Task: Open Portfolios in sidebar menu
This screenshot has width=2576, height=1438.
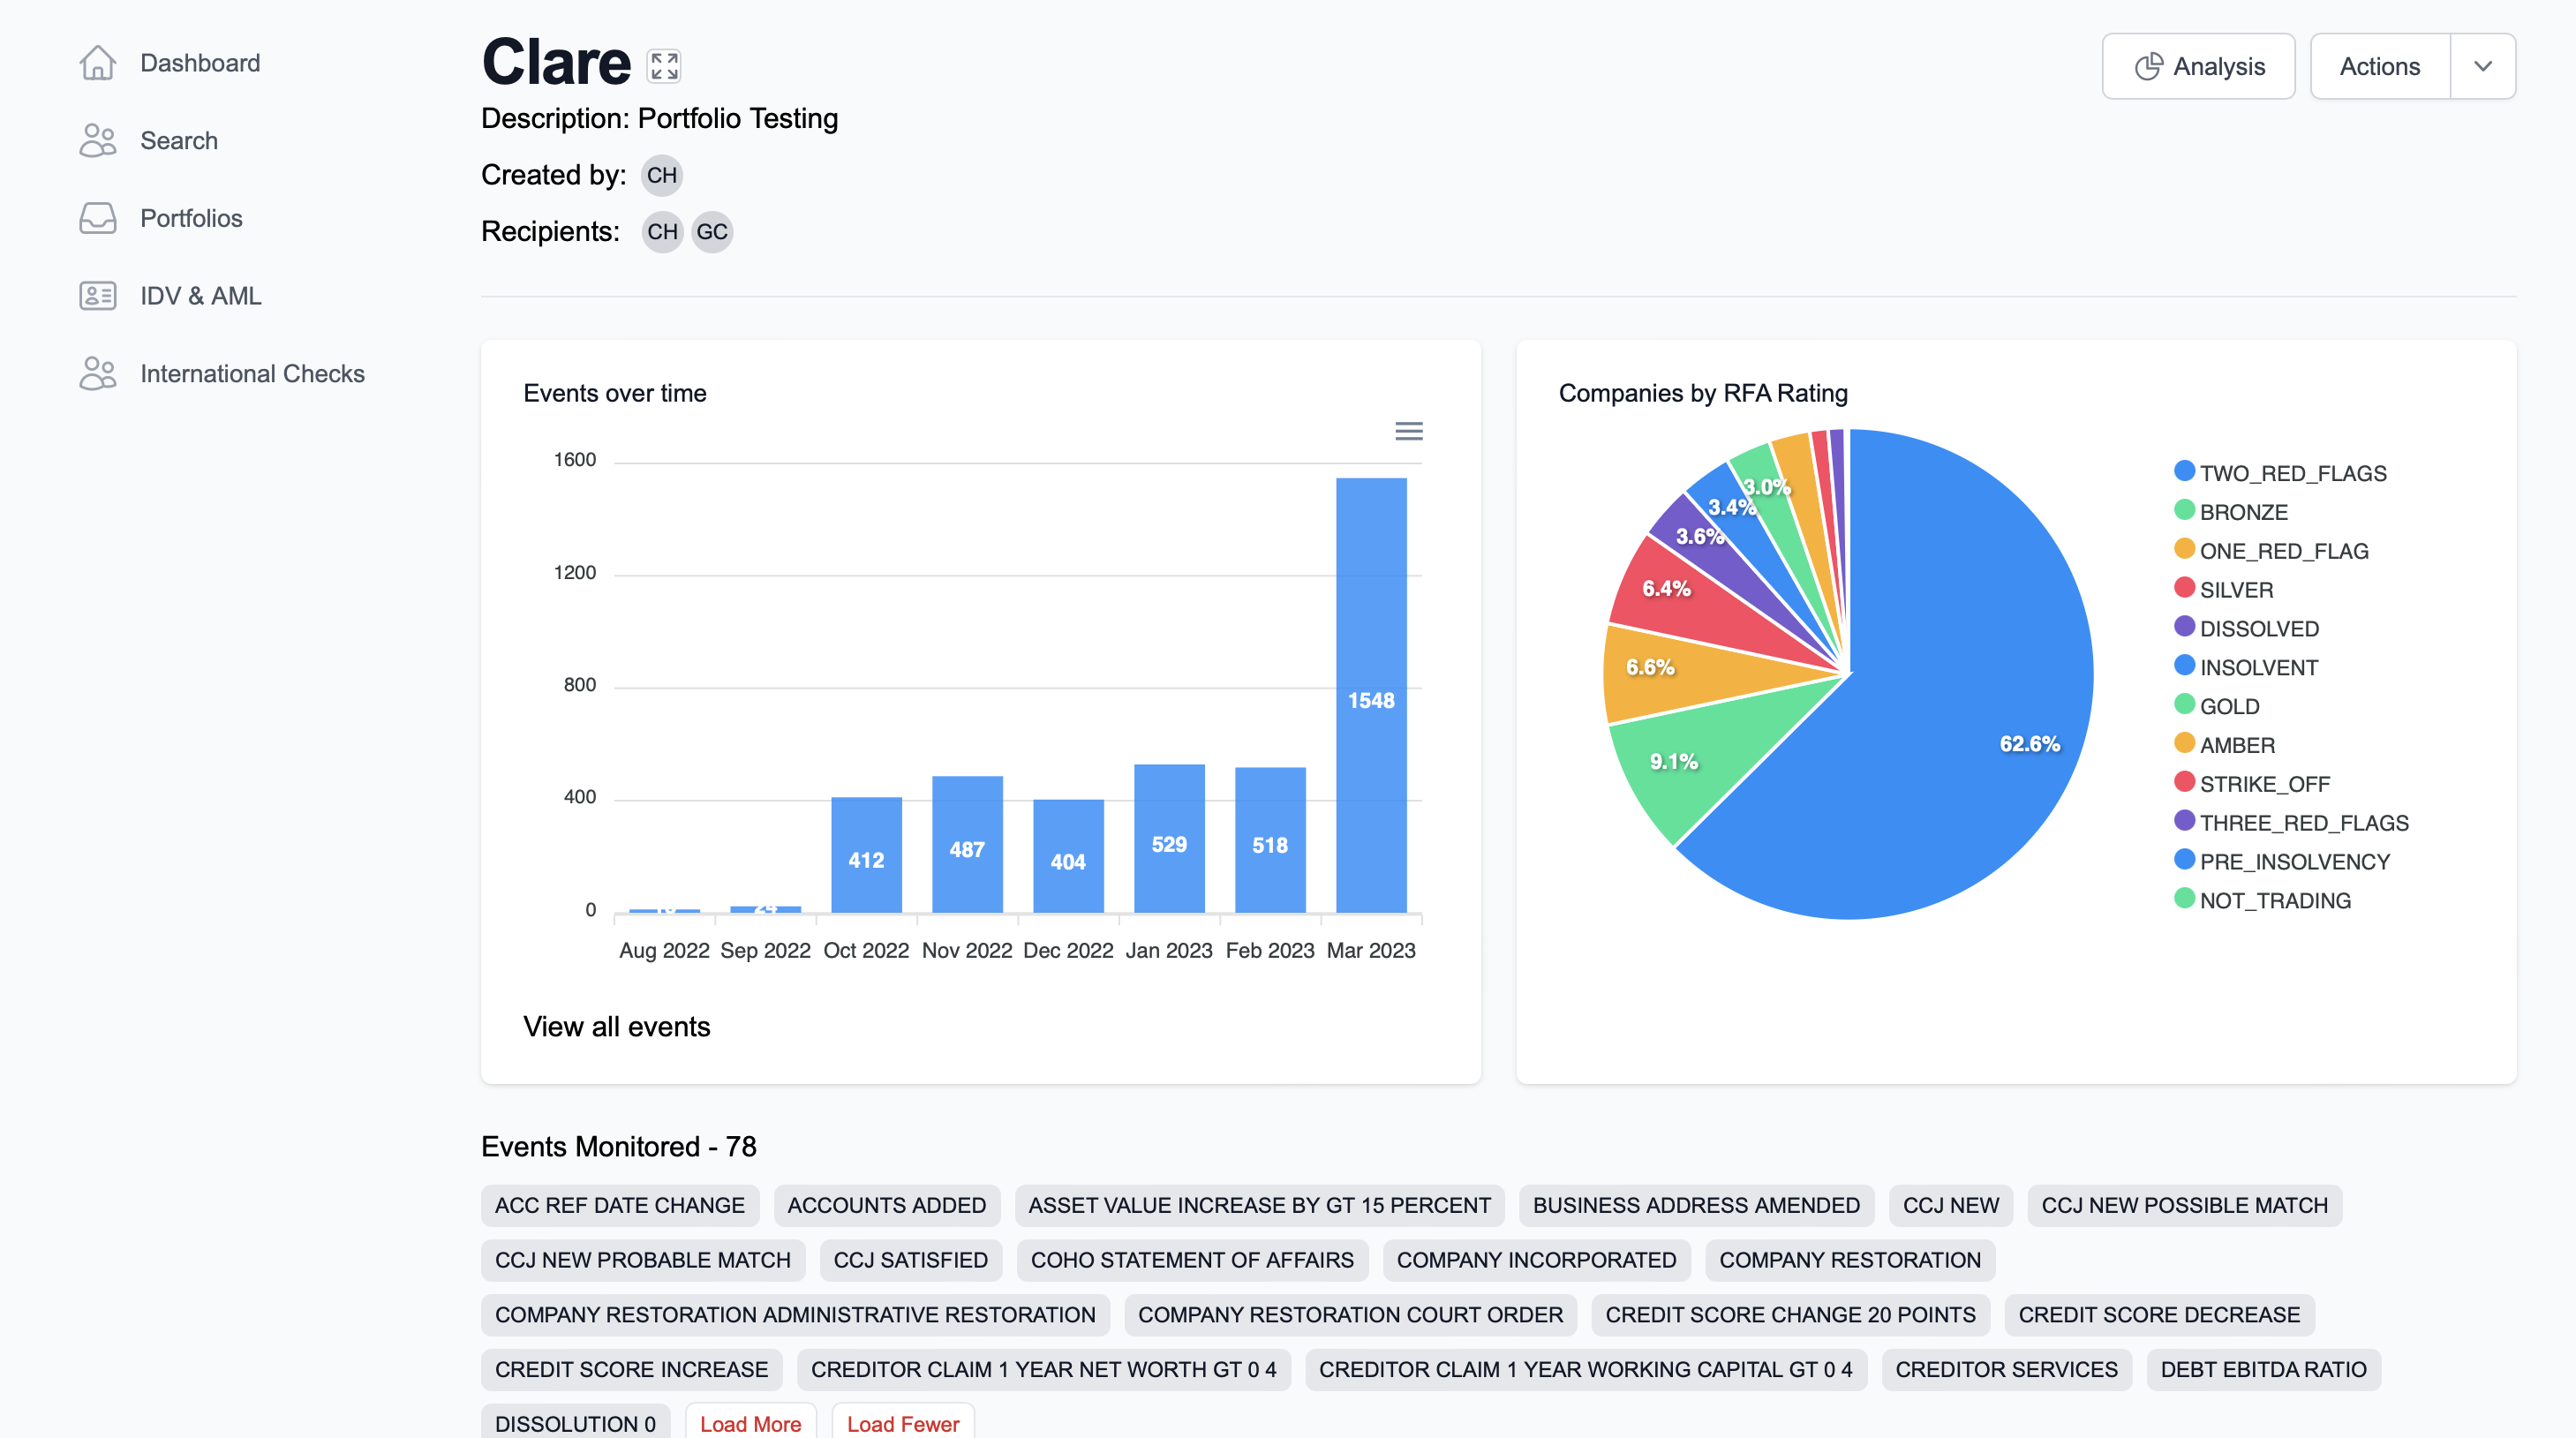Action: click(191, 218)
